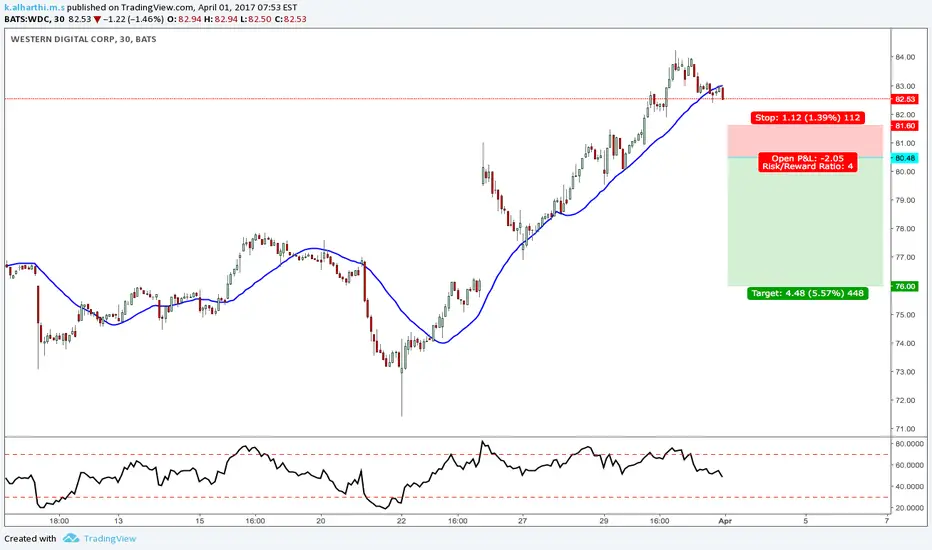This screenshot has width=932, height=550.
Task: Click the 71.00 price axis label
Action: point(905,429)
